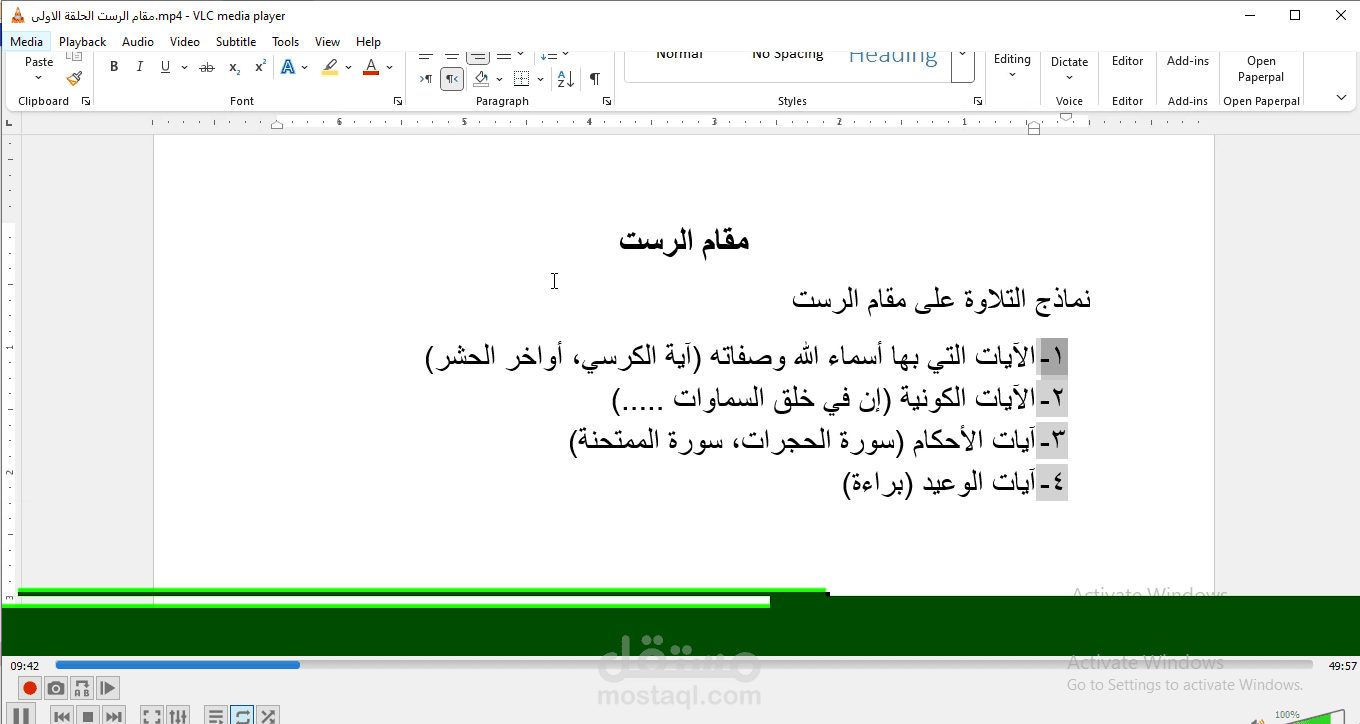Toggle justify paragraph alignment
The width and height of the screenshot is (1360, 724).
(x=504, y=55)
